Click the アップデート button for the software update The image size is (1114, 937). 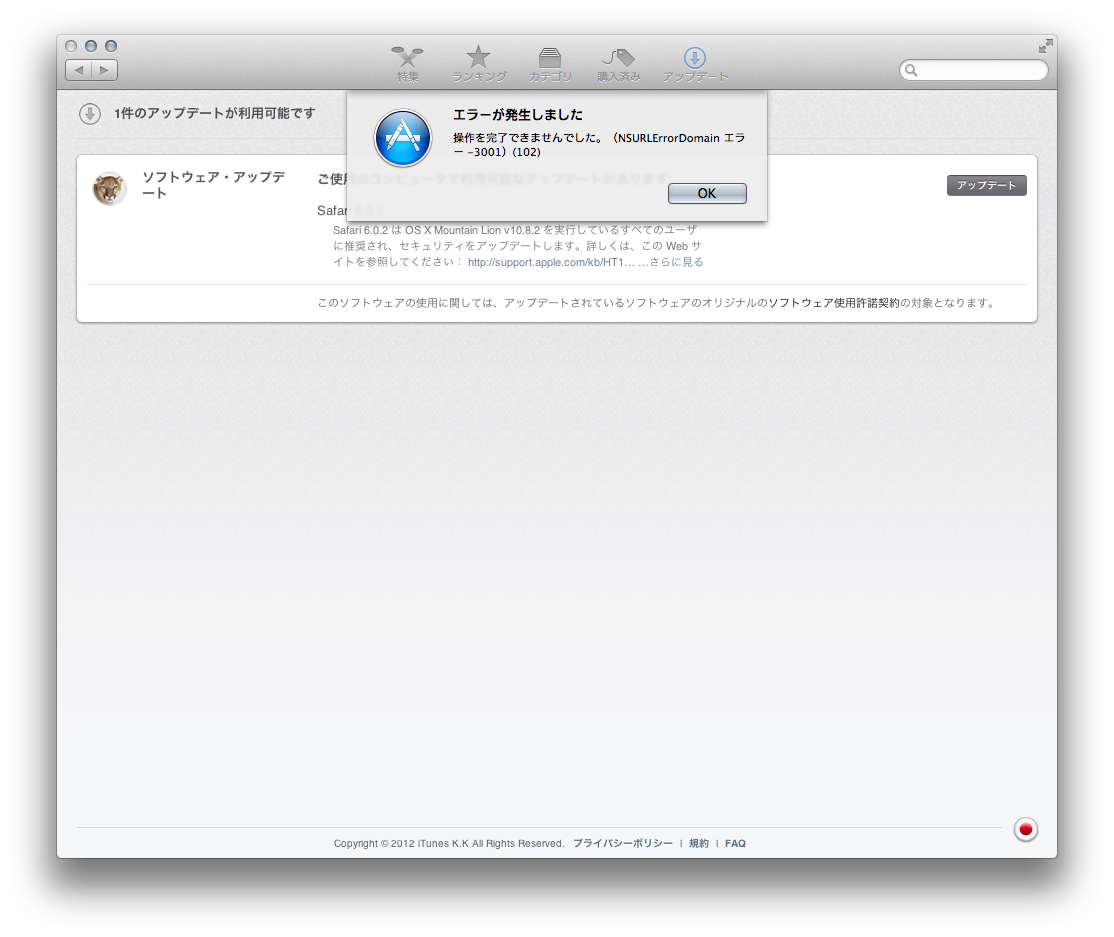tap(986, 185)
